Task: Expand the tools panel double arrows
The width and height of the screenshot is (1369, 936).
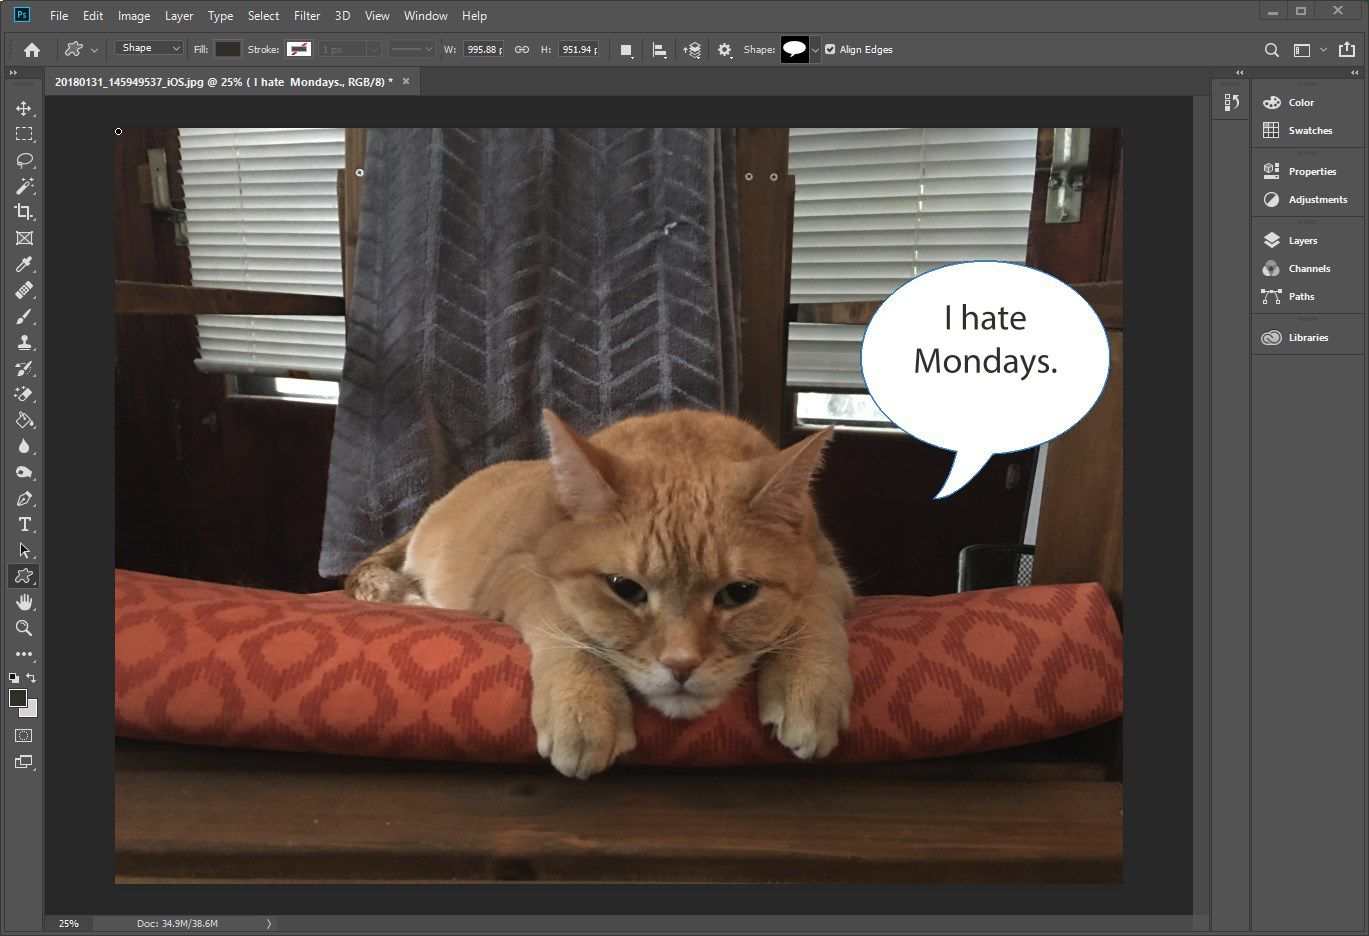Action: pyautogui.click(x=14, y=73)
